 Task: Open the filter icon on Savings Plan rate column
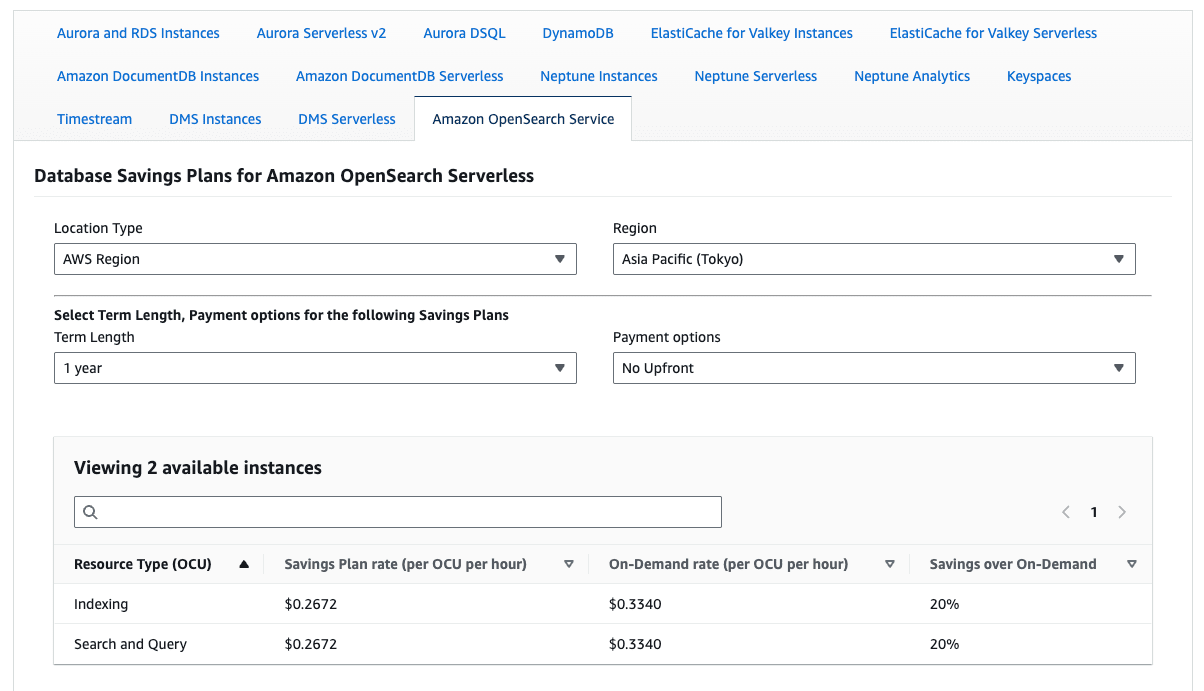click(x=569, y=563)
